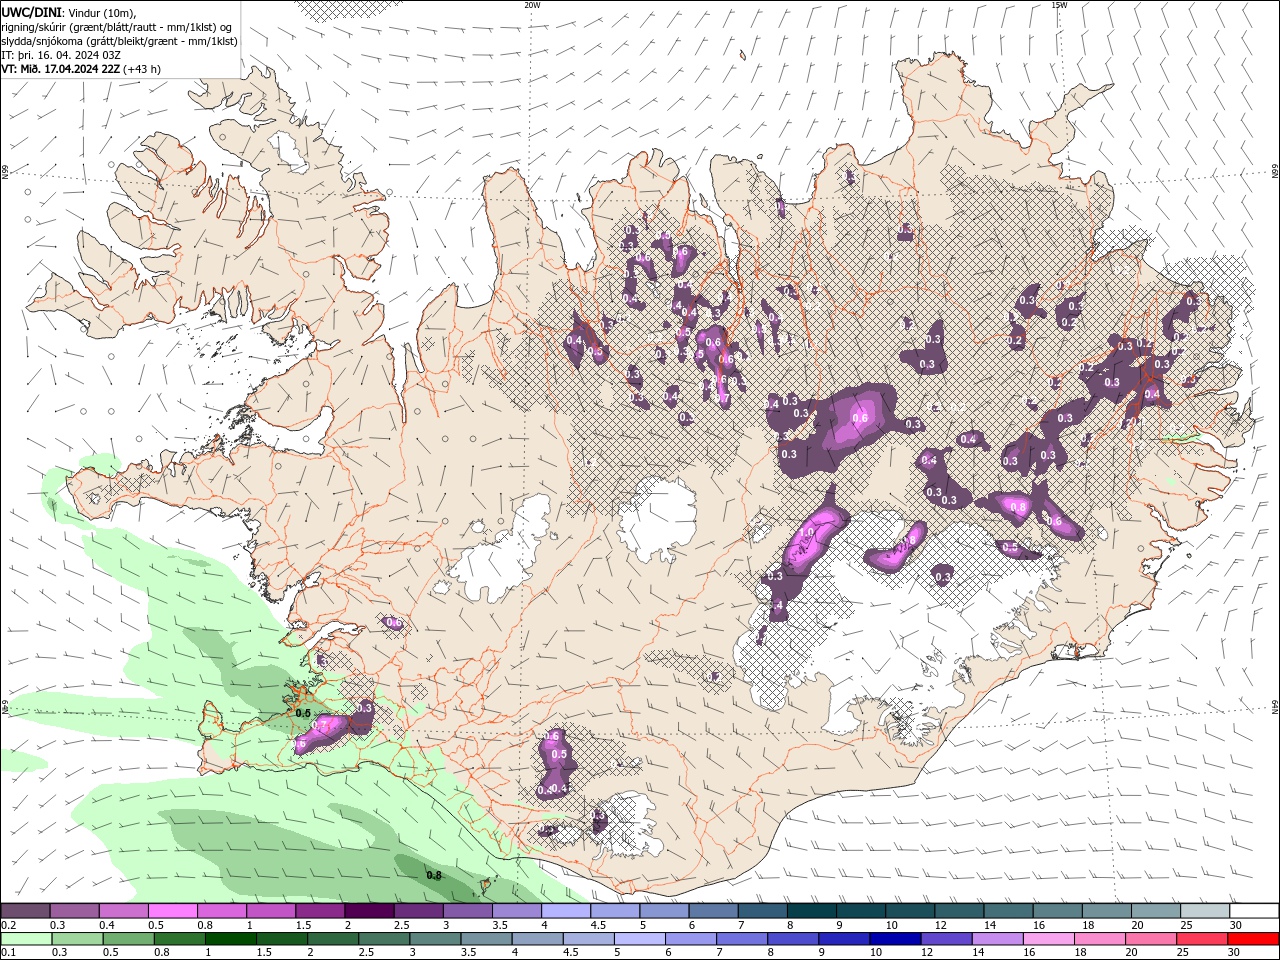The height and width of the screenshot is (960, 1280).
Task: Click the "25" label beneath the light grey snow swatch
Action: click(1187, 925)
